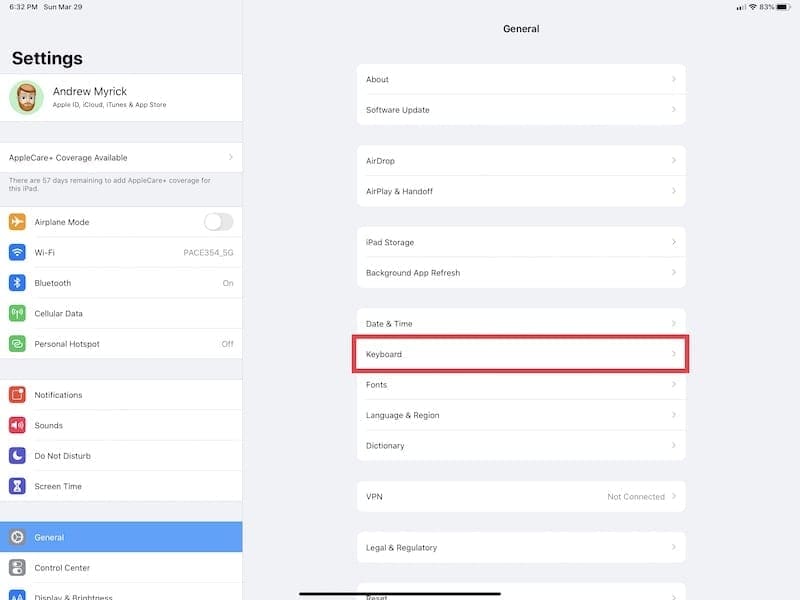
Task: Open AirPlay & Handoff settings
Action: tap(521, 191)
